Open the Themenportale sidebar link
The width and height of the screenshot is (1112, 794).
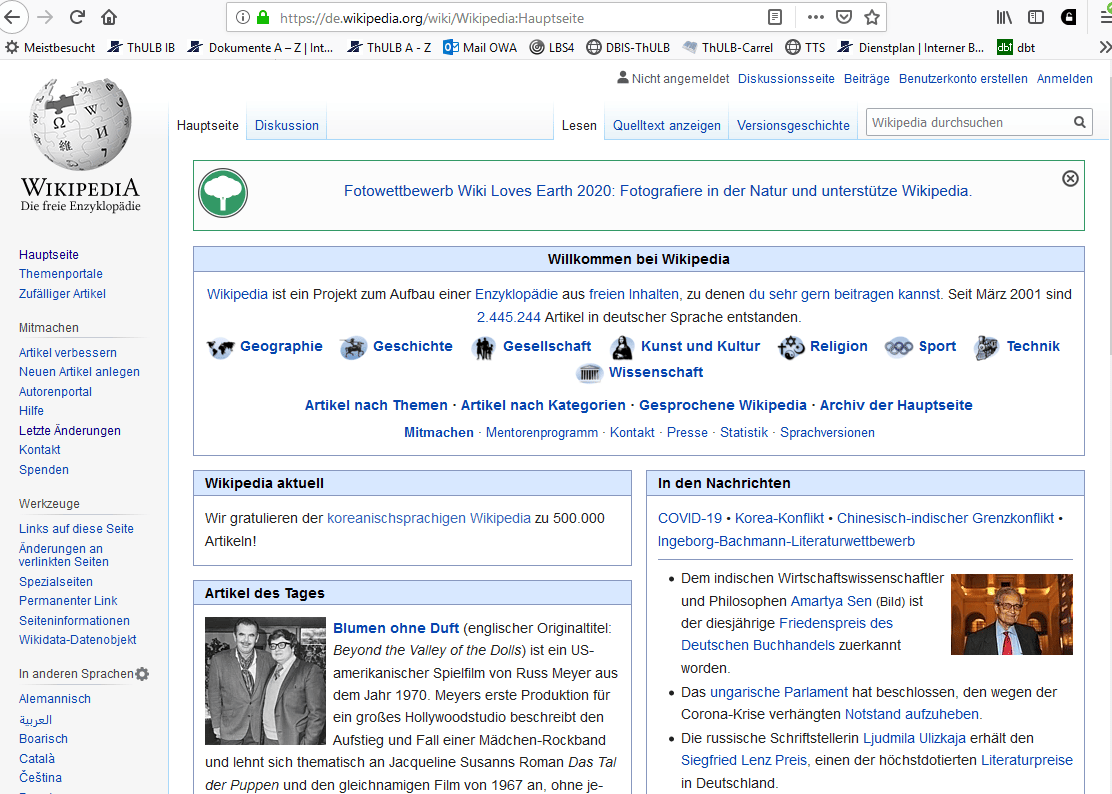[61, 274]
